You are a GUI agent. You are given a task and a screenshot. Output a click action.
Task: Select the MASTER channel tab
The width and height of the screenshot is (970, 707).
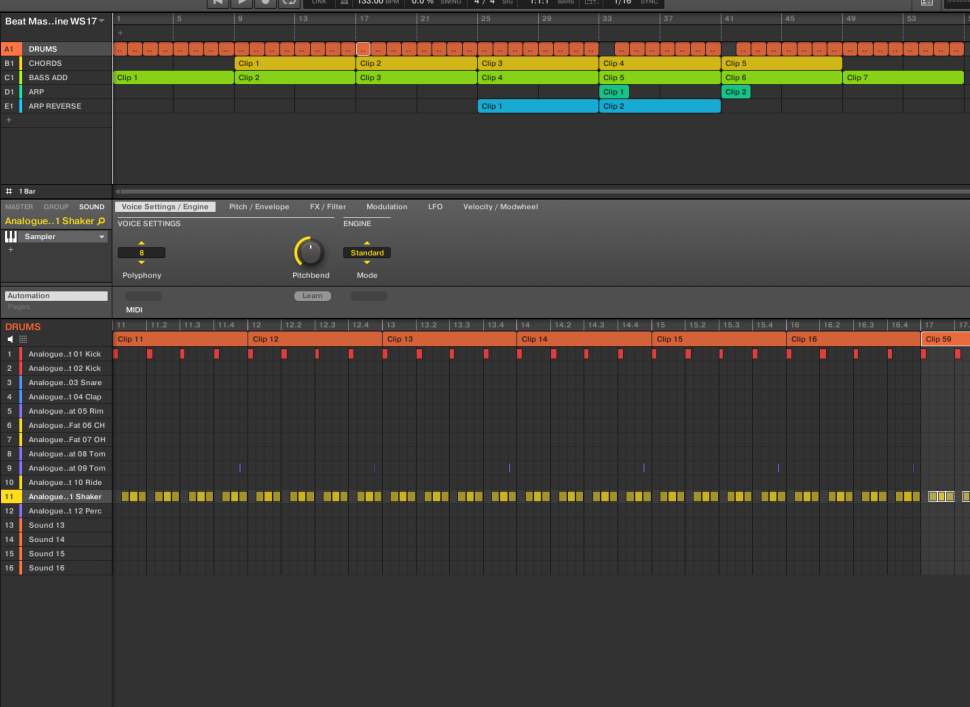coord(19,207)
